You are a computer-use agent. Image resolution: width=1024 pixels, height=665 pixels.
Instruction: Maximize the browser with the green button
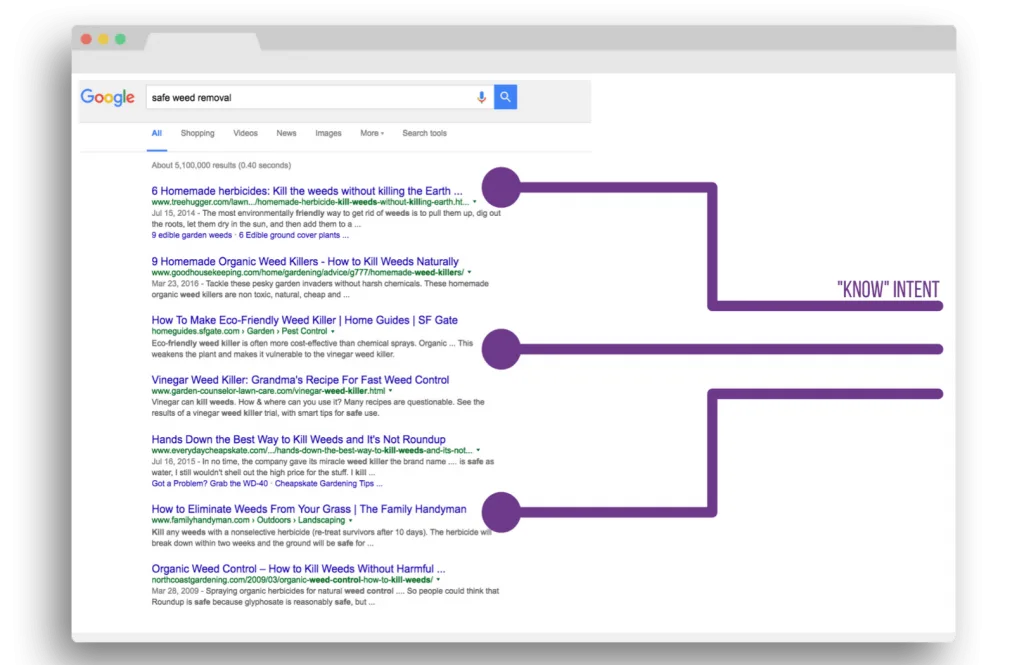(x=120, y=39)
